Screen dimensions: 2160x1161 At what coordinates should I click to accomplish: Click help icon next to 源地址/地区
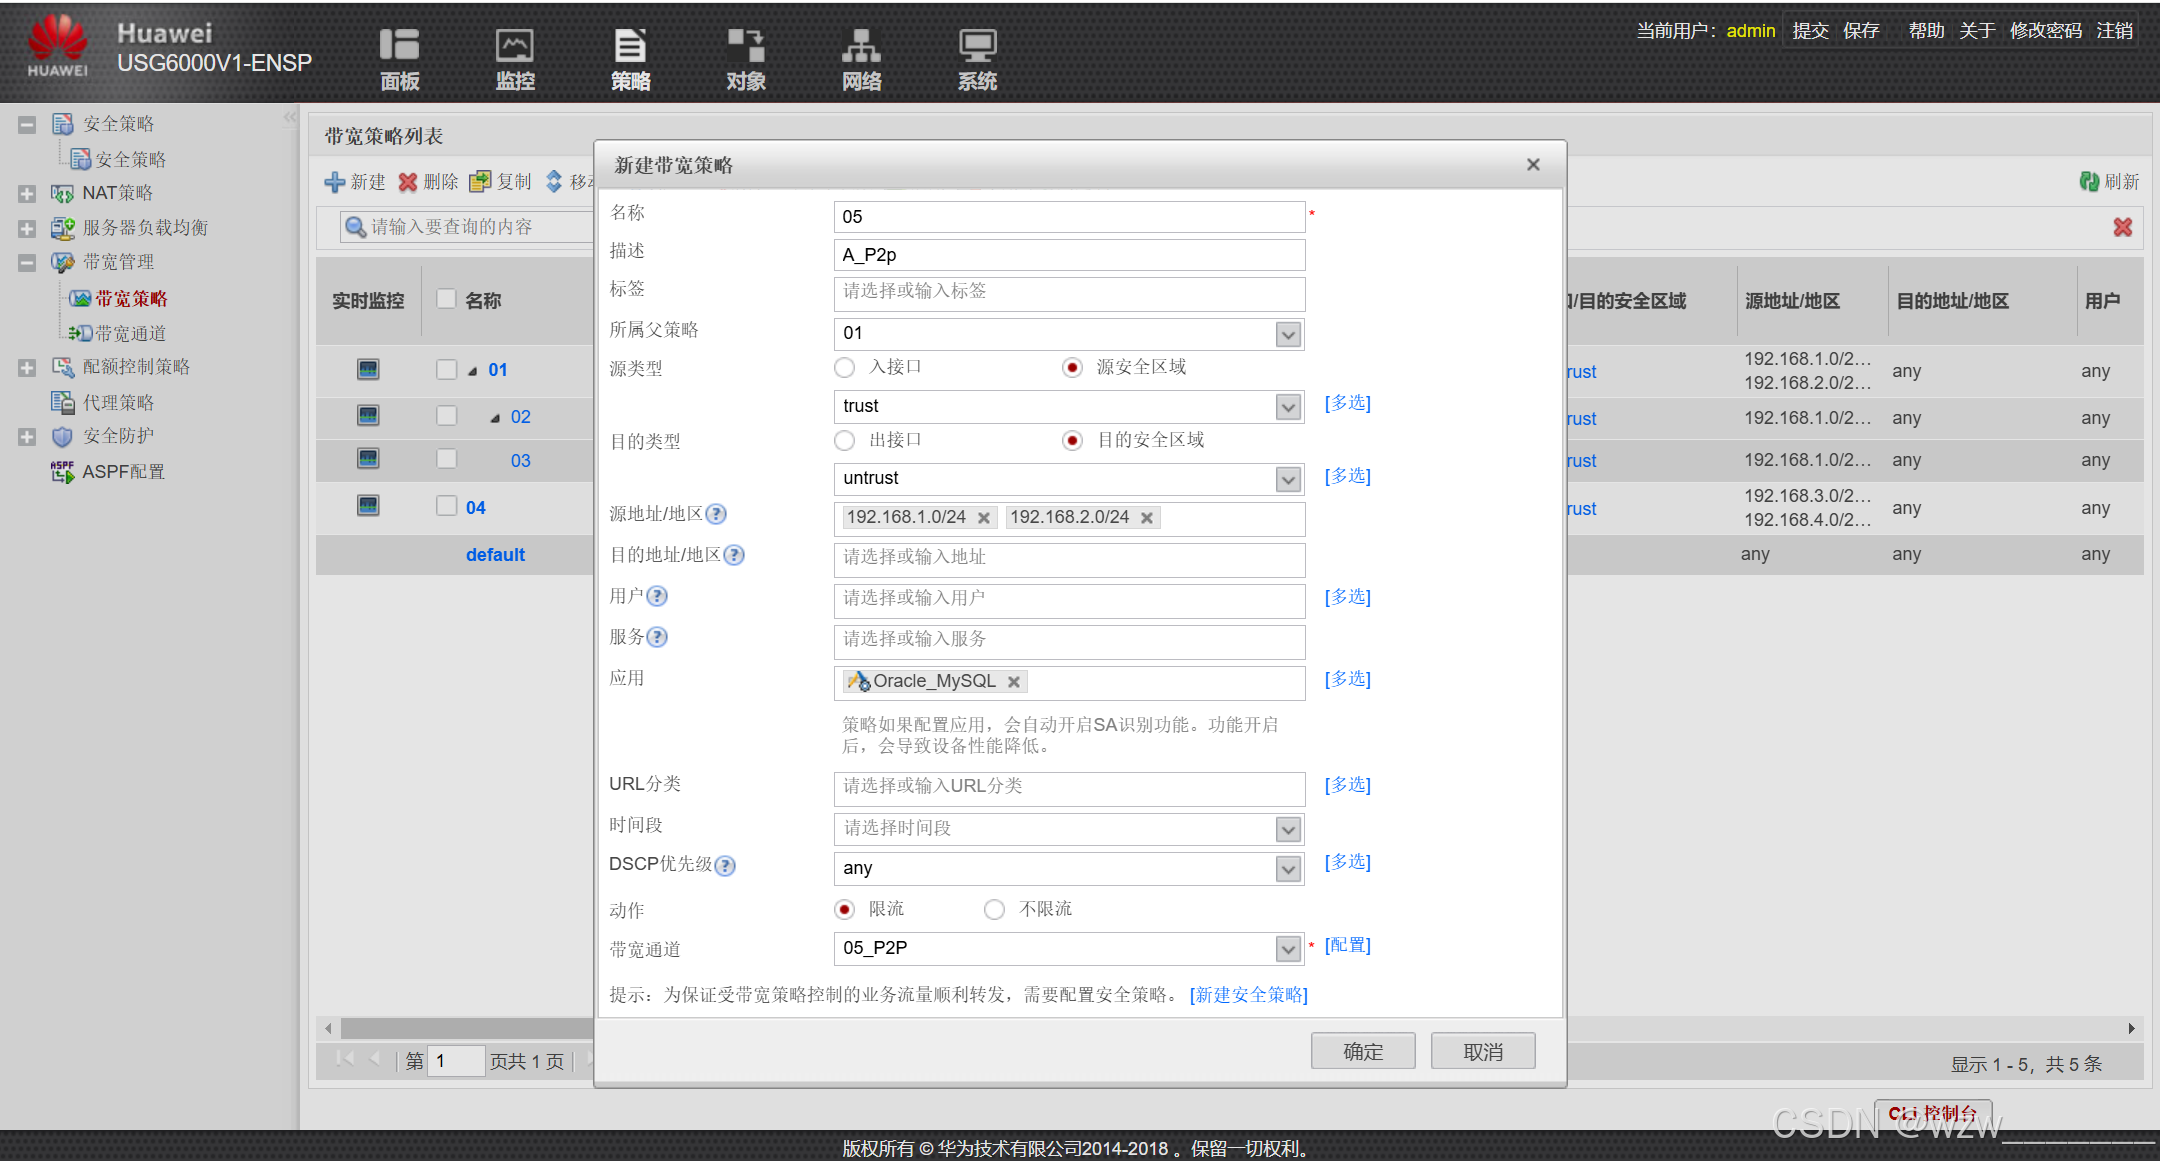pos(716,514)
